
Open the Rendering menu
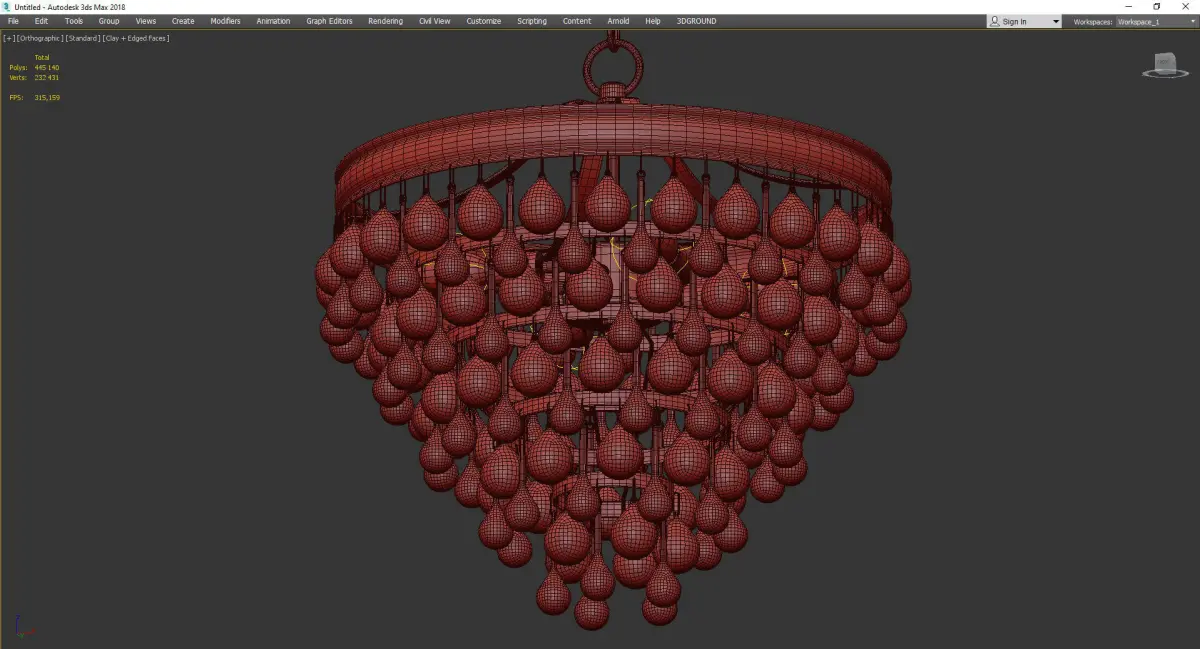[x=385, y=21]
